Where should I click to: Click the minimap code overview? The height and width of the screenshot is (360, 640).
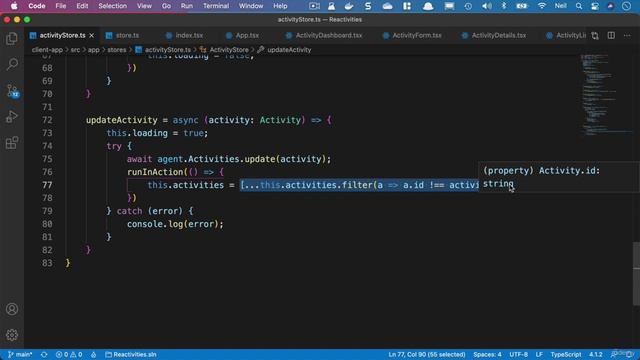click(x=606, y=94)
